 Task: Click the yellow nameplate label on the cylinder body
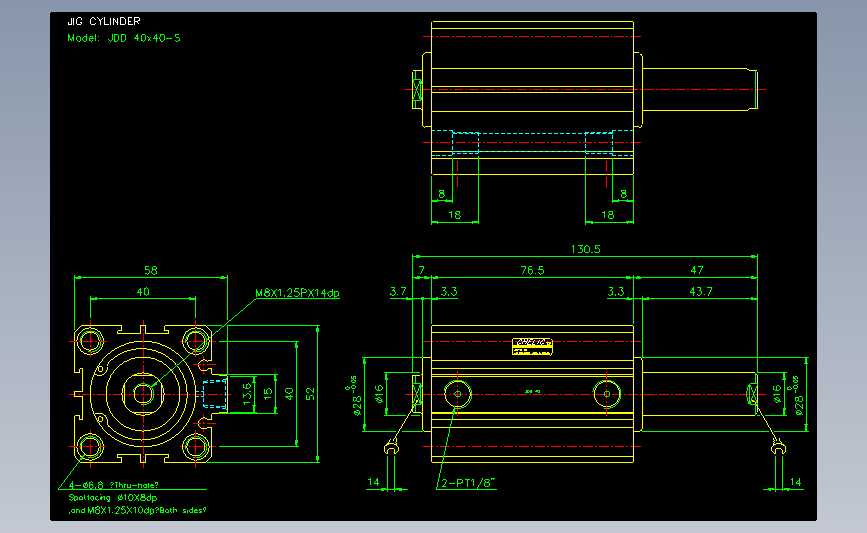(532, 347)
